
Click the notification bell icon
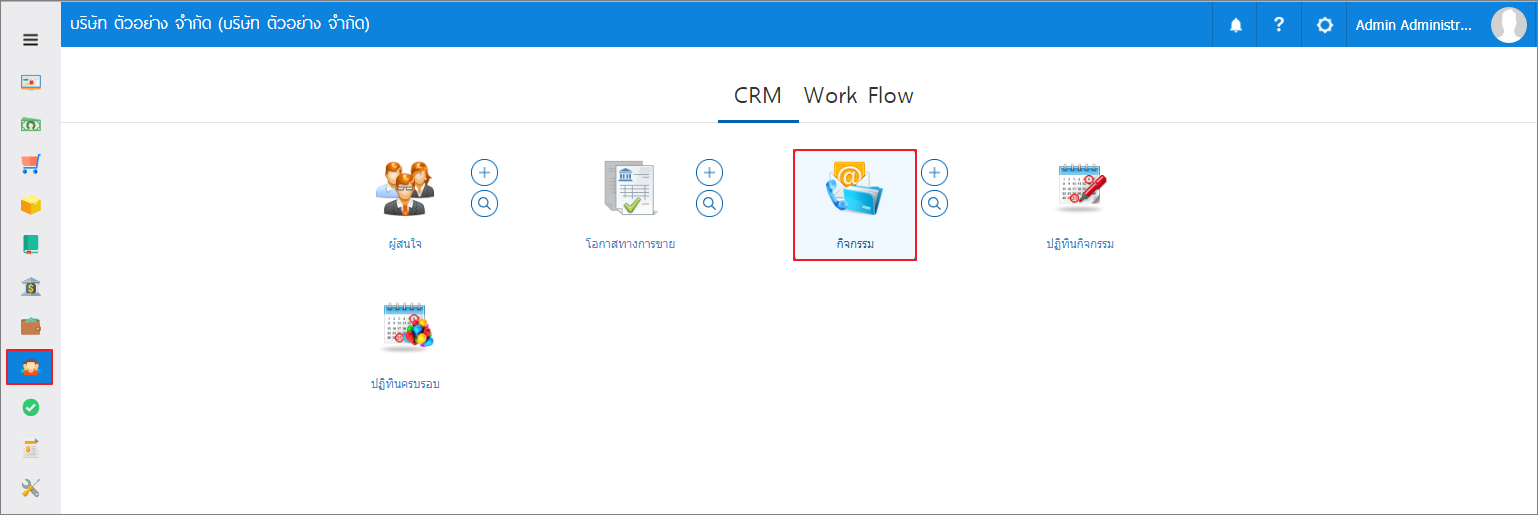[x=1236, y=25]
